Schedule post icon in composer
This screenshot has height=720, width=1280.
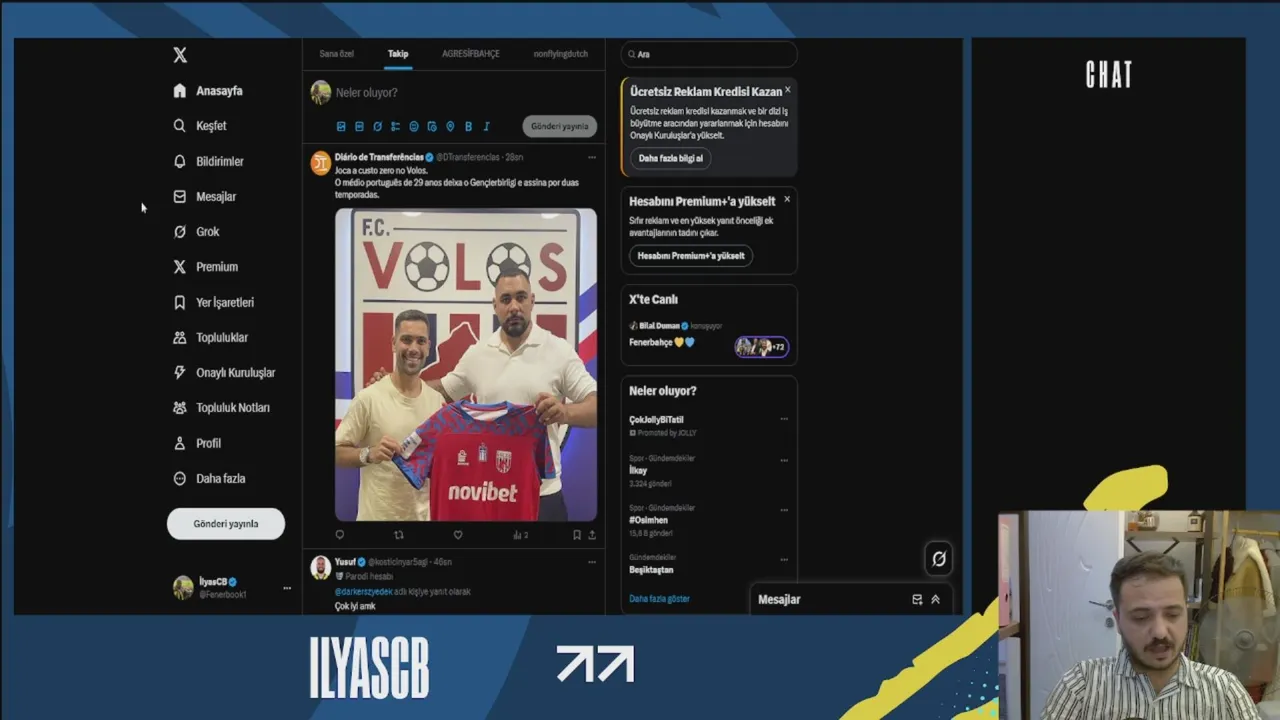432,127
